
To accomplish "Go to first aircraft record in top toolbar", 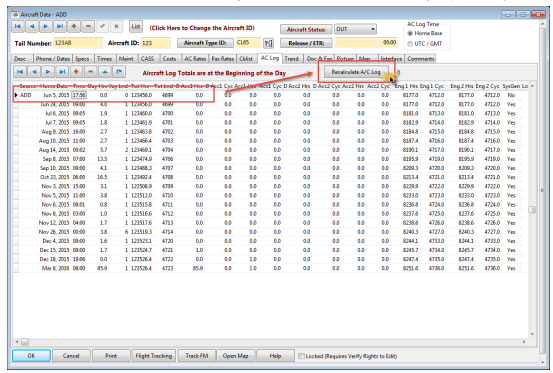I will 18,26.
